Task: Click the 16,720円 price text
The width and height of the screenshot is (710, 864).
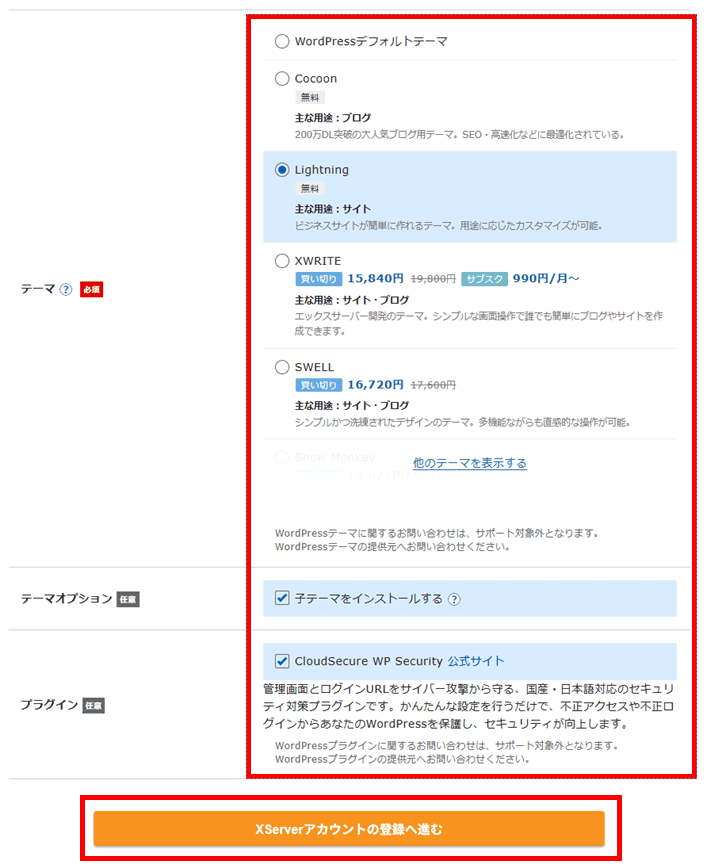Action: click(376, 384)
